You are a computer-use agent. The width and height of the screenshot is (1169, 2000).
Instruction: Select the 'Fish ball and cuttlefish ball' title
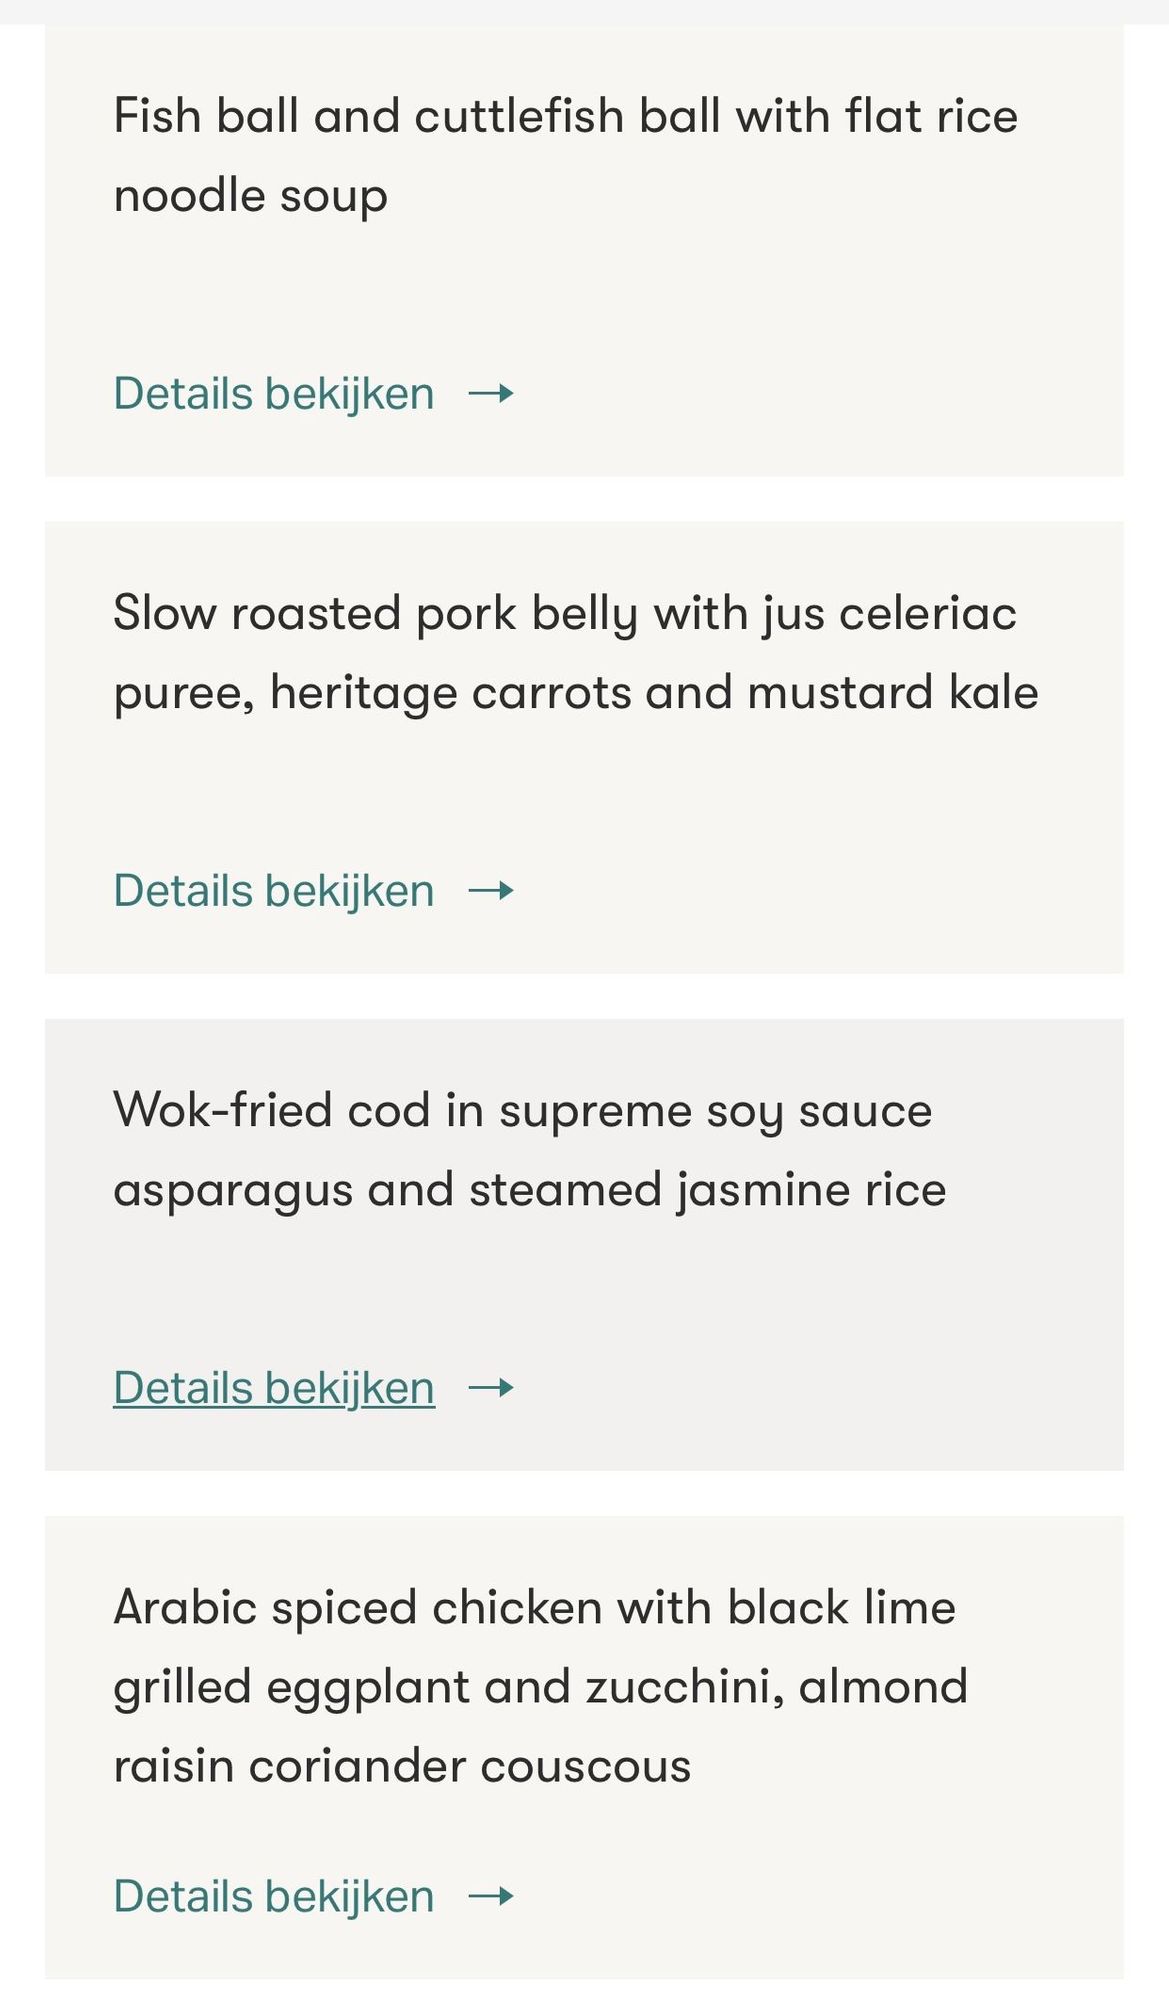click(x=565, y=116)
